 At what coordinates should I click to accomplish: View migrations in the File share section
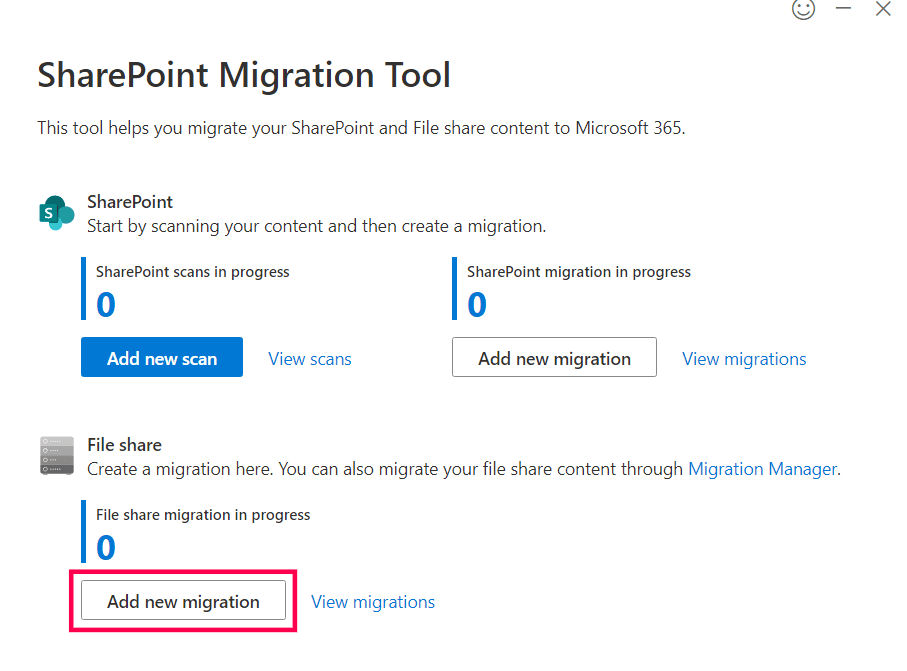click(x=373, y=602)
